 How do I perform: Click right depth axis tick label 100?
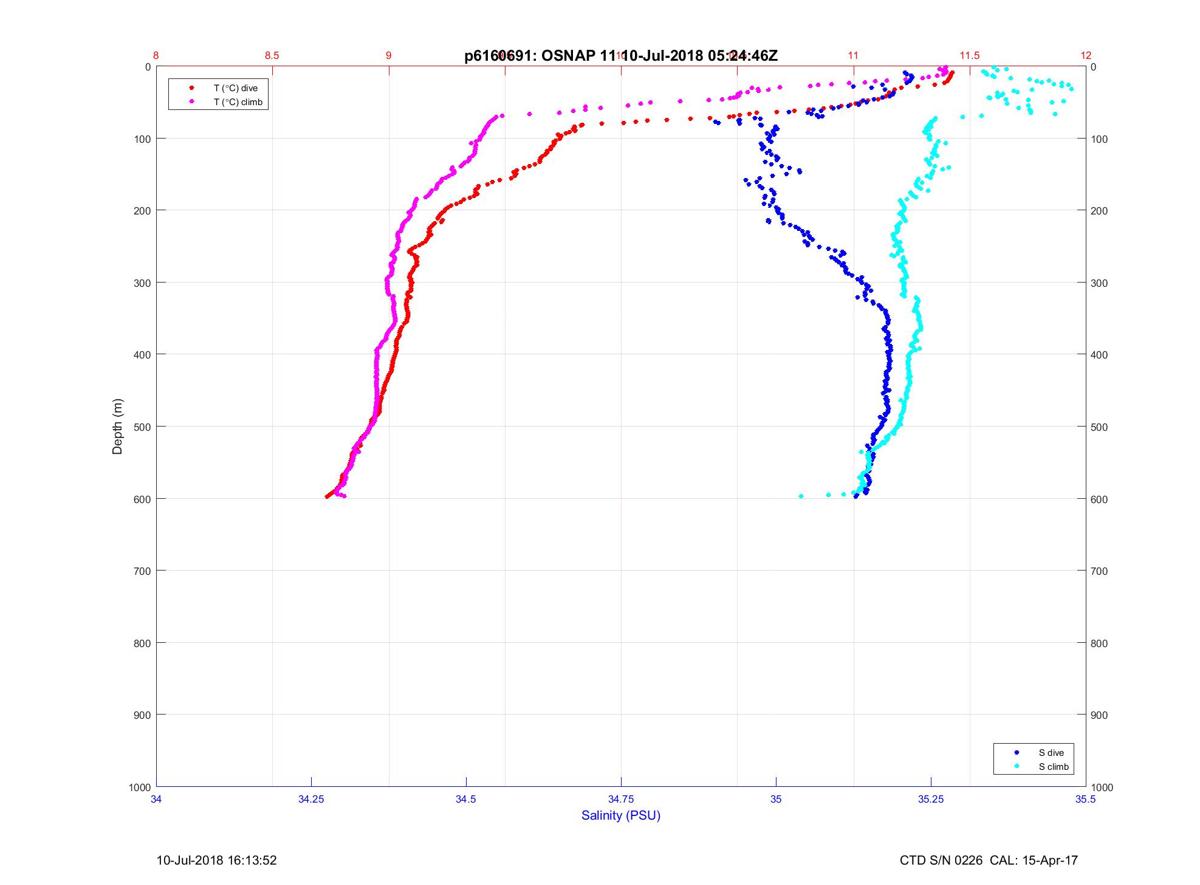point(1101,139)
